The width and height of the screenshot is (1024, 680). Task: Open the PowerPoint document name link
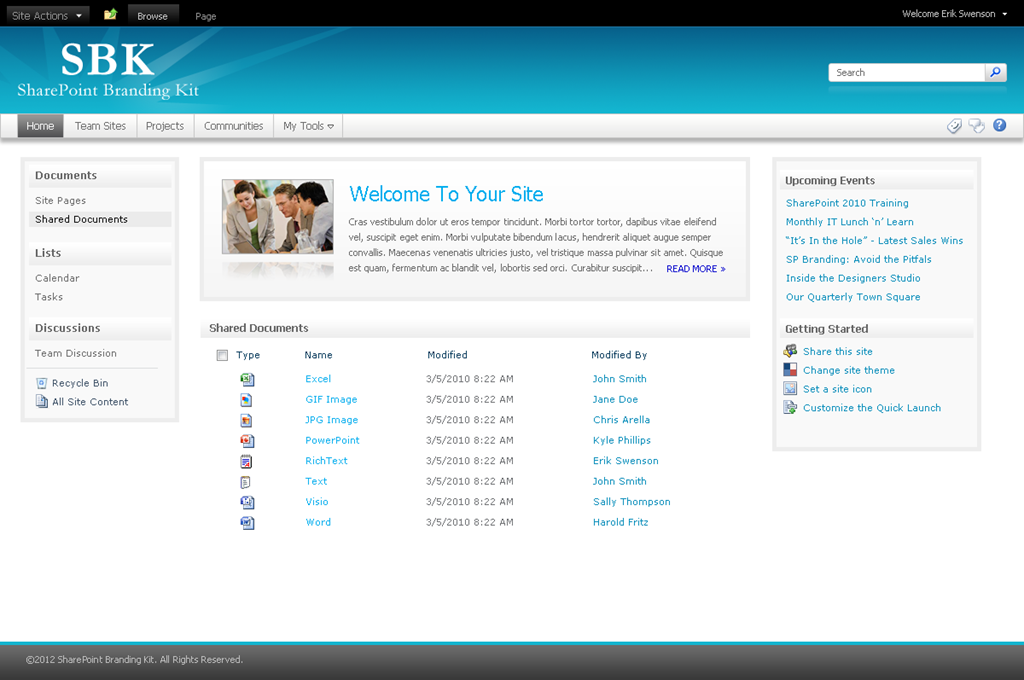332,440
